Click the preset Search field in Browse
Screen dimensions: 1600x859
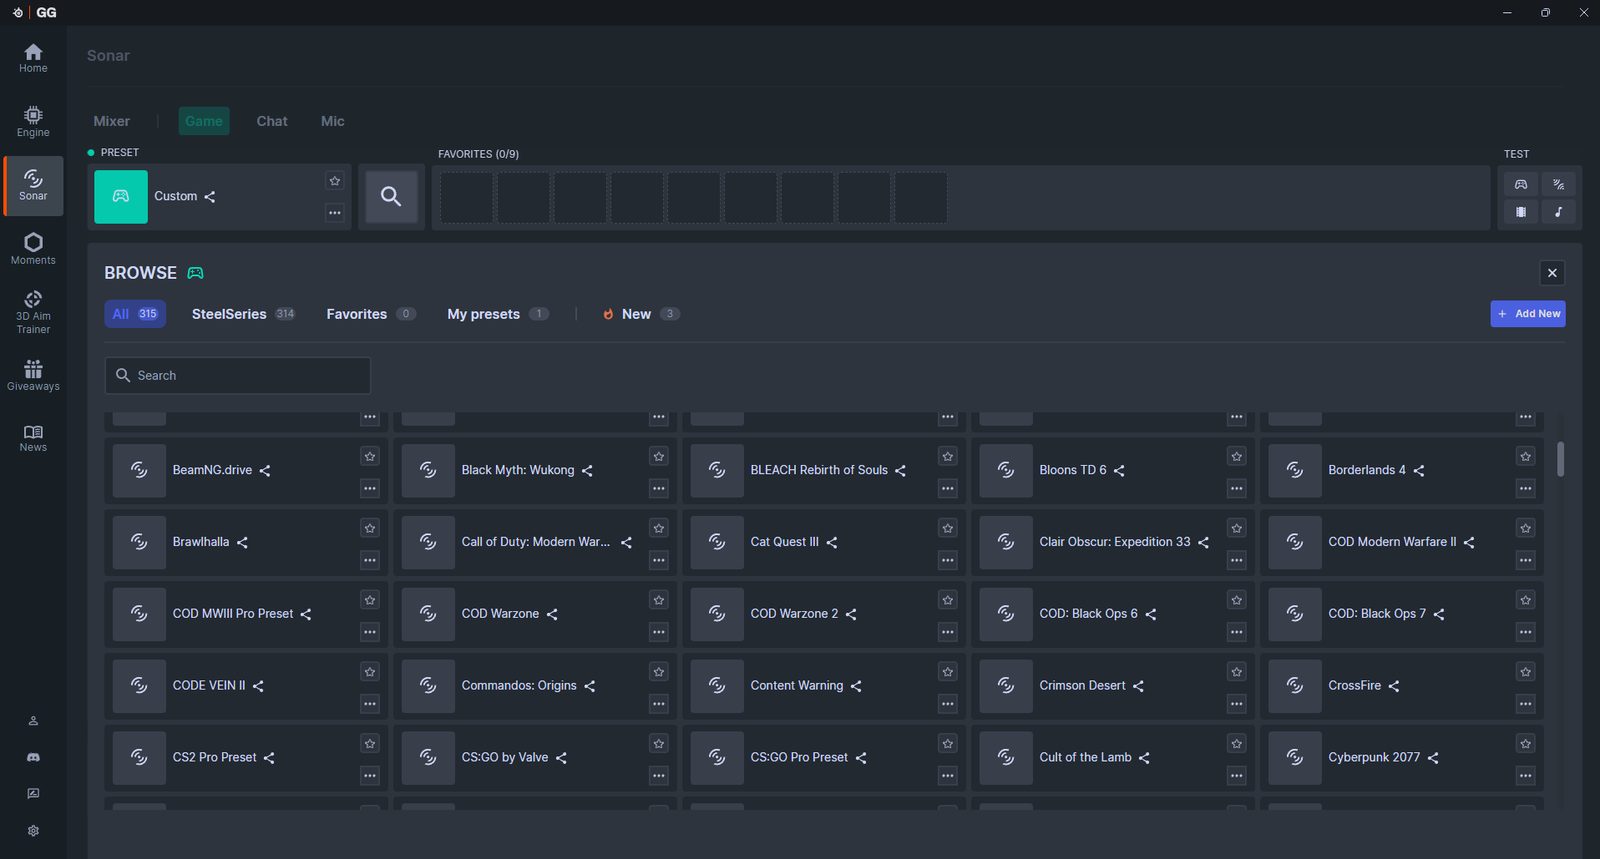pyautogui.click(x=238, y=375)
